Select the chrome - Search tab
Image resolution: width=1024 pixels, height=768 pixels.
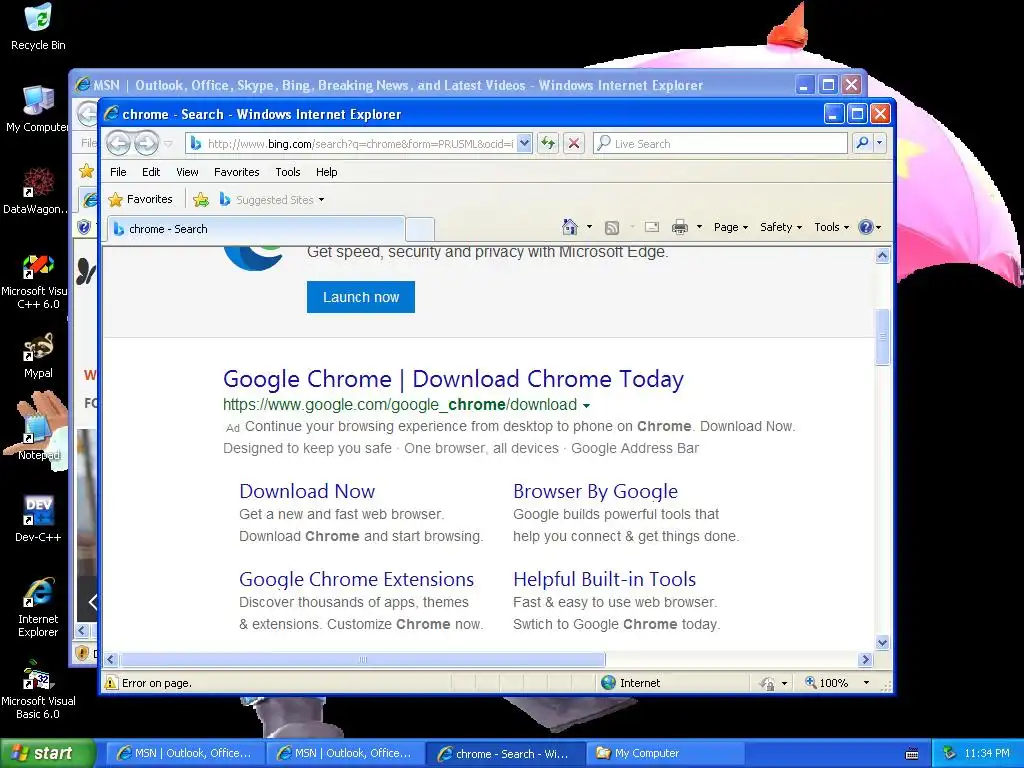255,229
